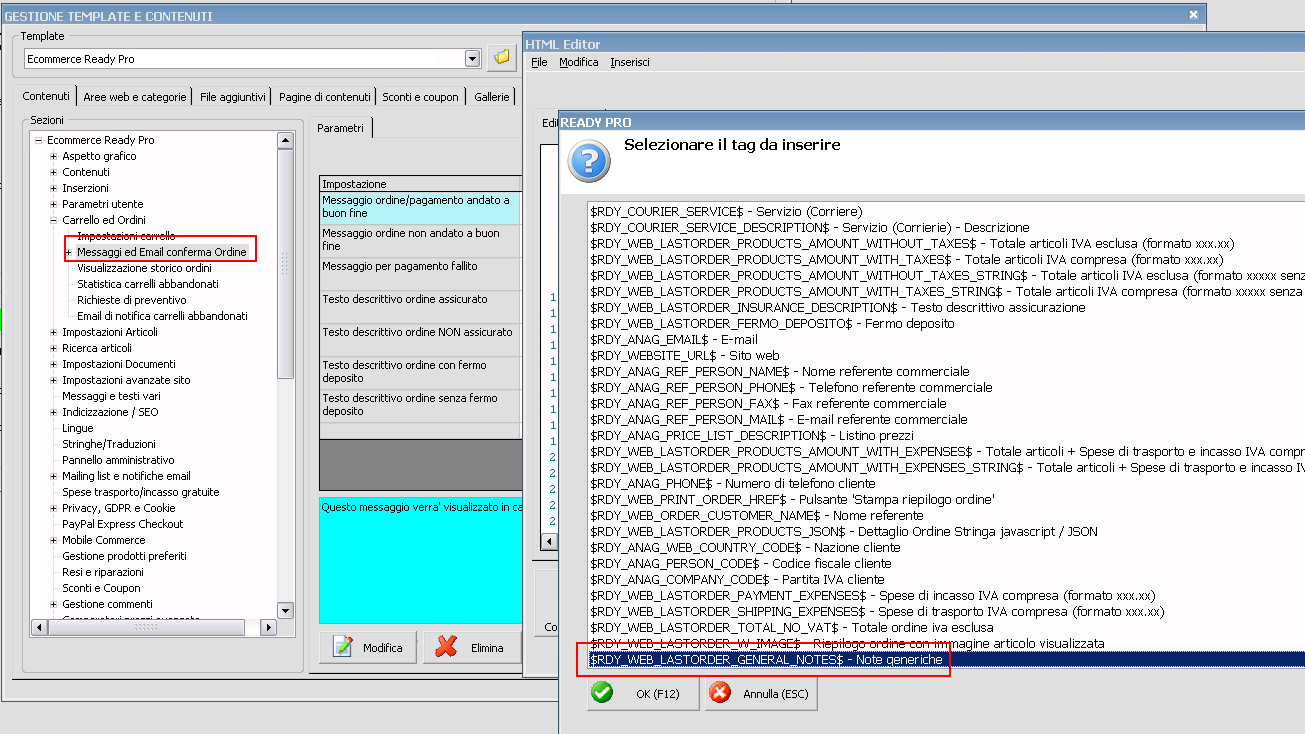Switch to the Contenuti tab
This screenshot has height=734, width=1305.
click(x=46, y=96)
